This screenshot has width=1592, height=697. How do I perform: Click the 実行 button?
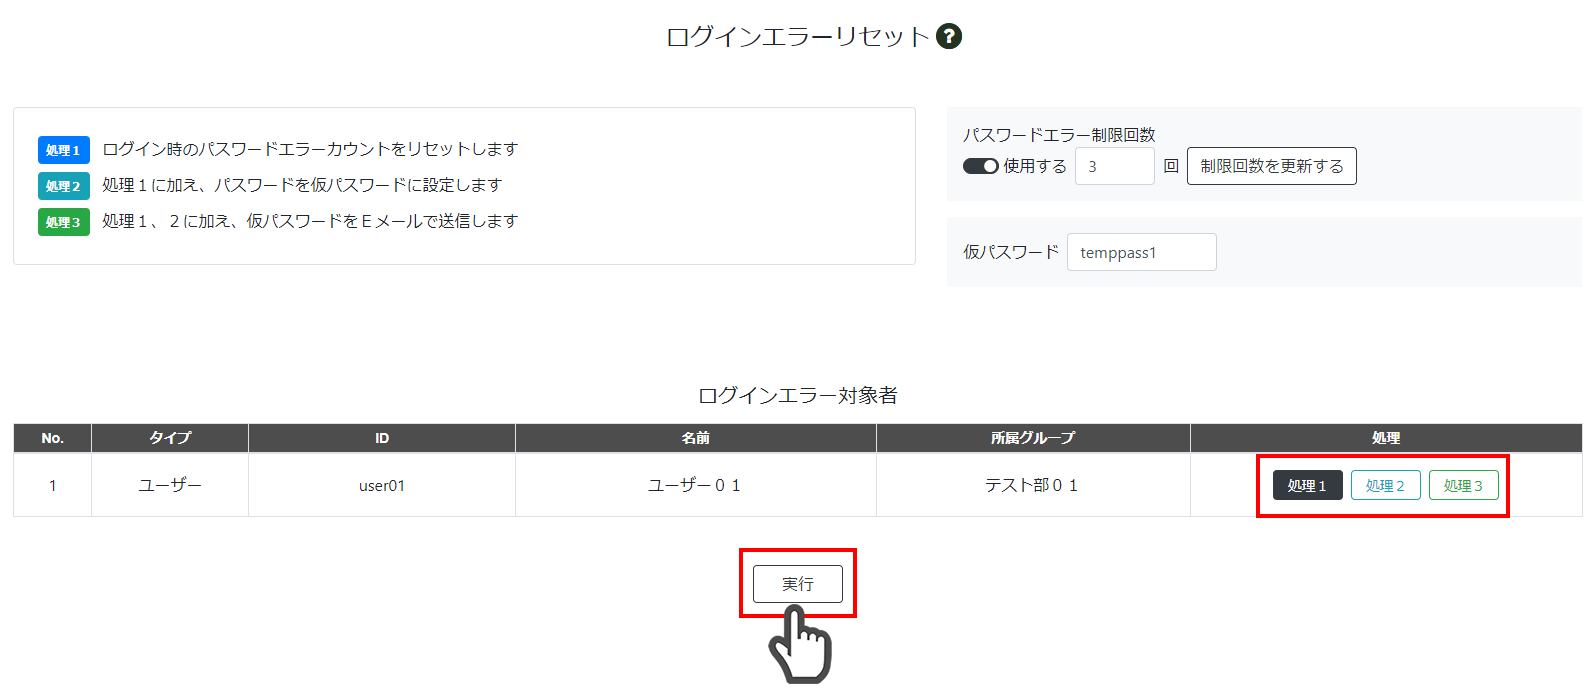pyautogui.click(x=798, y=584)
